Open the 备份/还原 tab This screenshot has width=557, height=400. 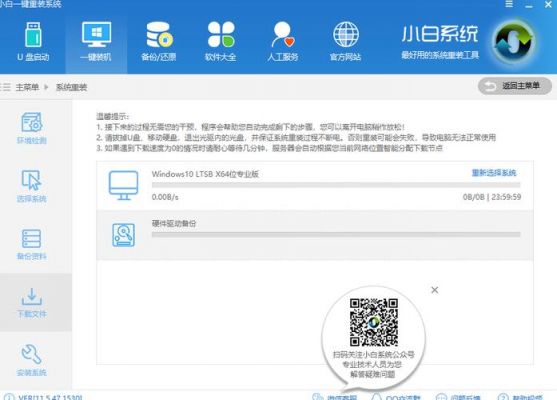click(158, 42)
